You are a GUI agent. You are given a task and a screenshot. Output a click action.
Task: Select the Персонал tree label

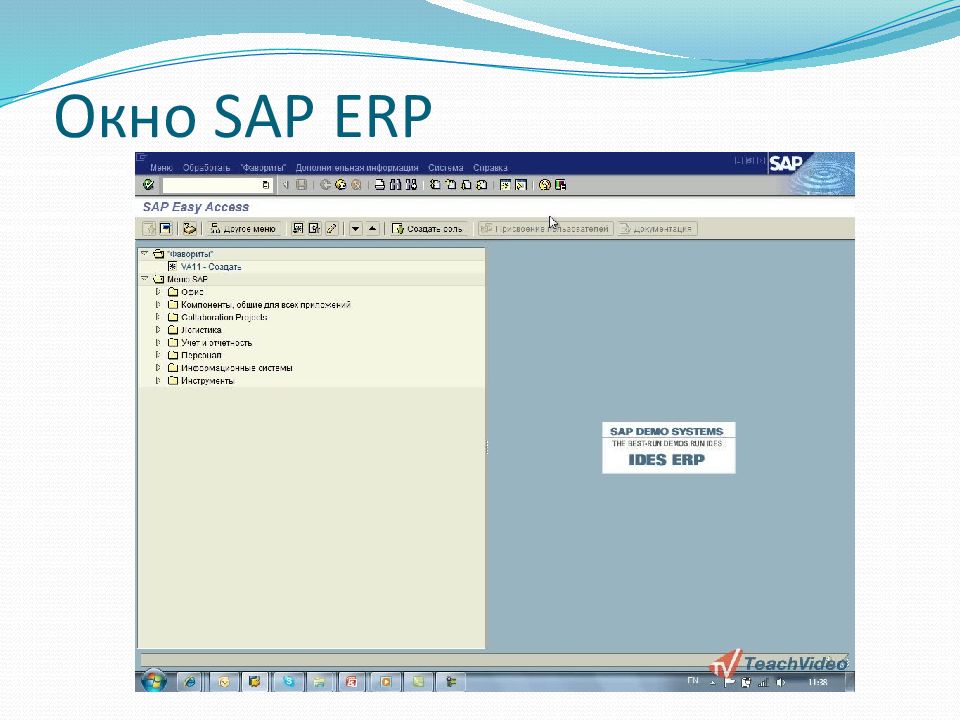click(x=201, y=355)
